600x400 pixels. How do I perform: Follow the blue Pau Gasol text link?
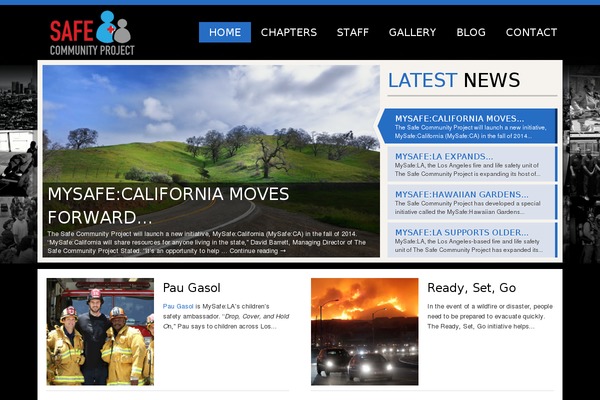coord(178,306)
